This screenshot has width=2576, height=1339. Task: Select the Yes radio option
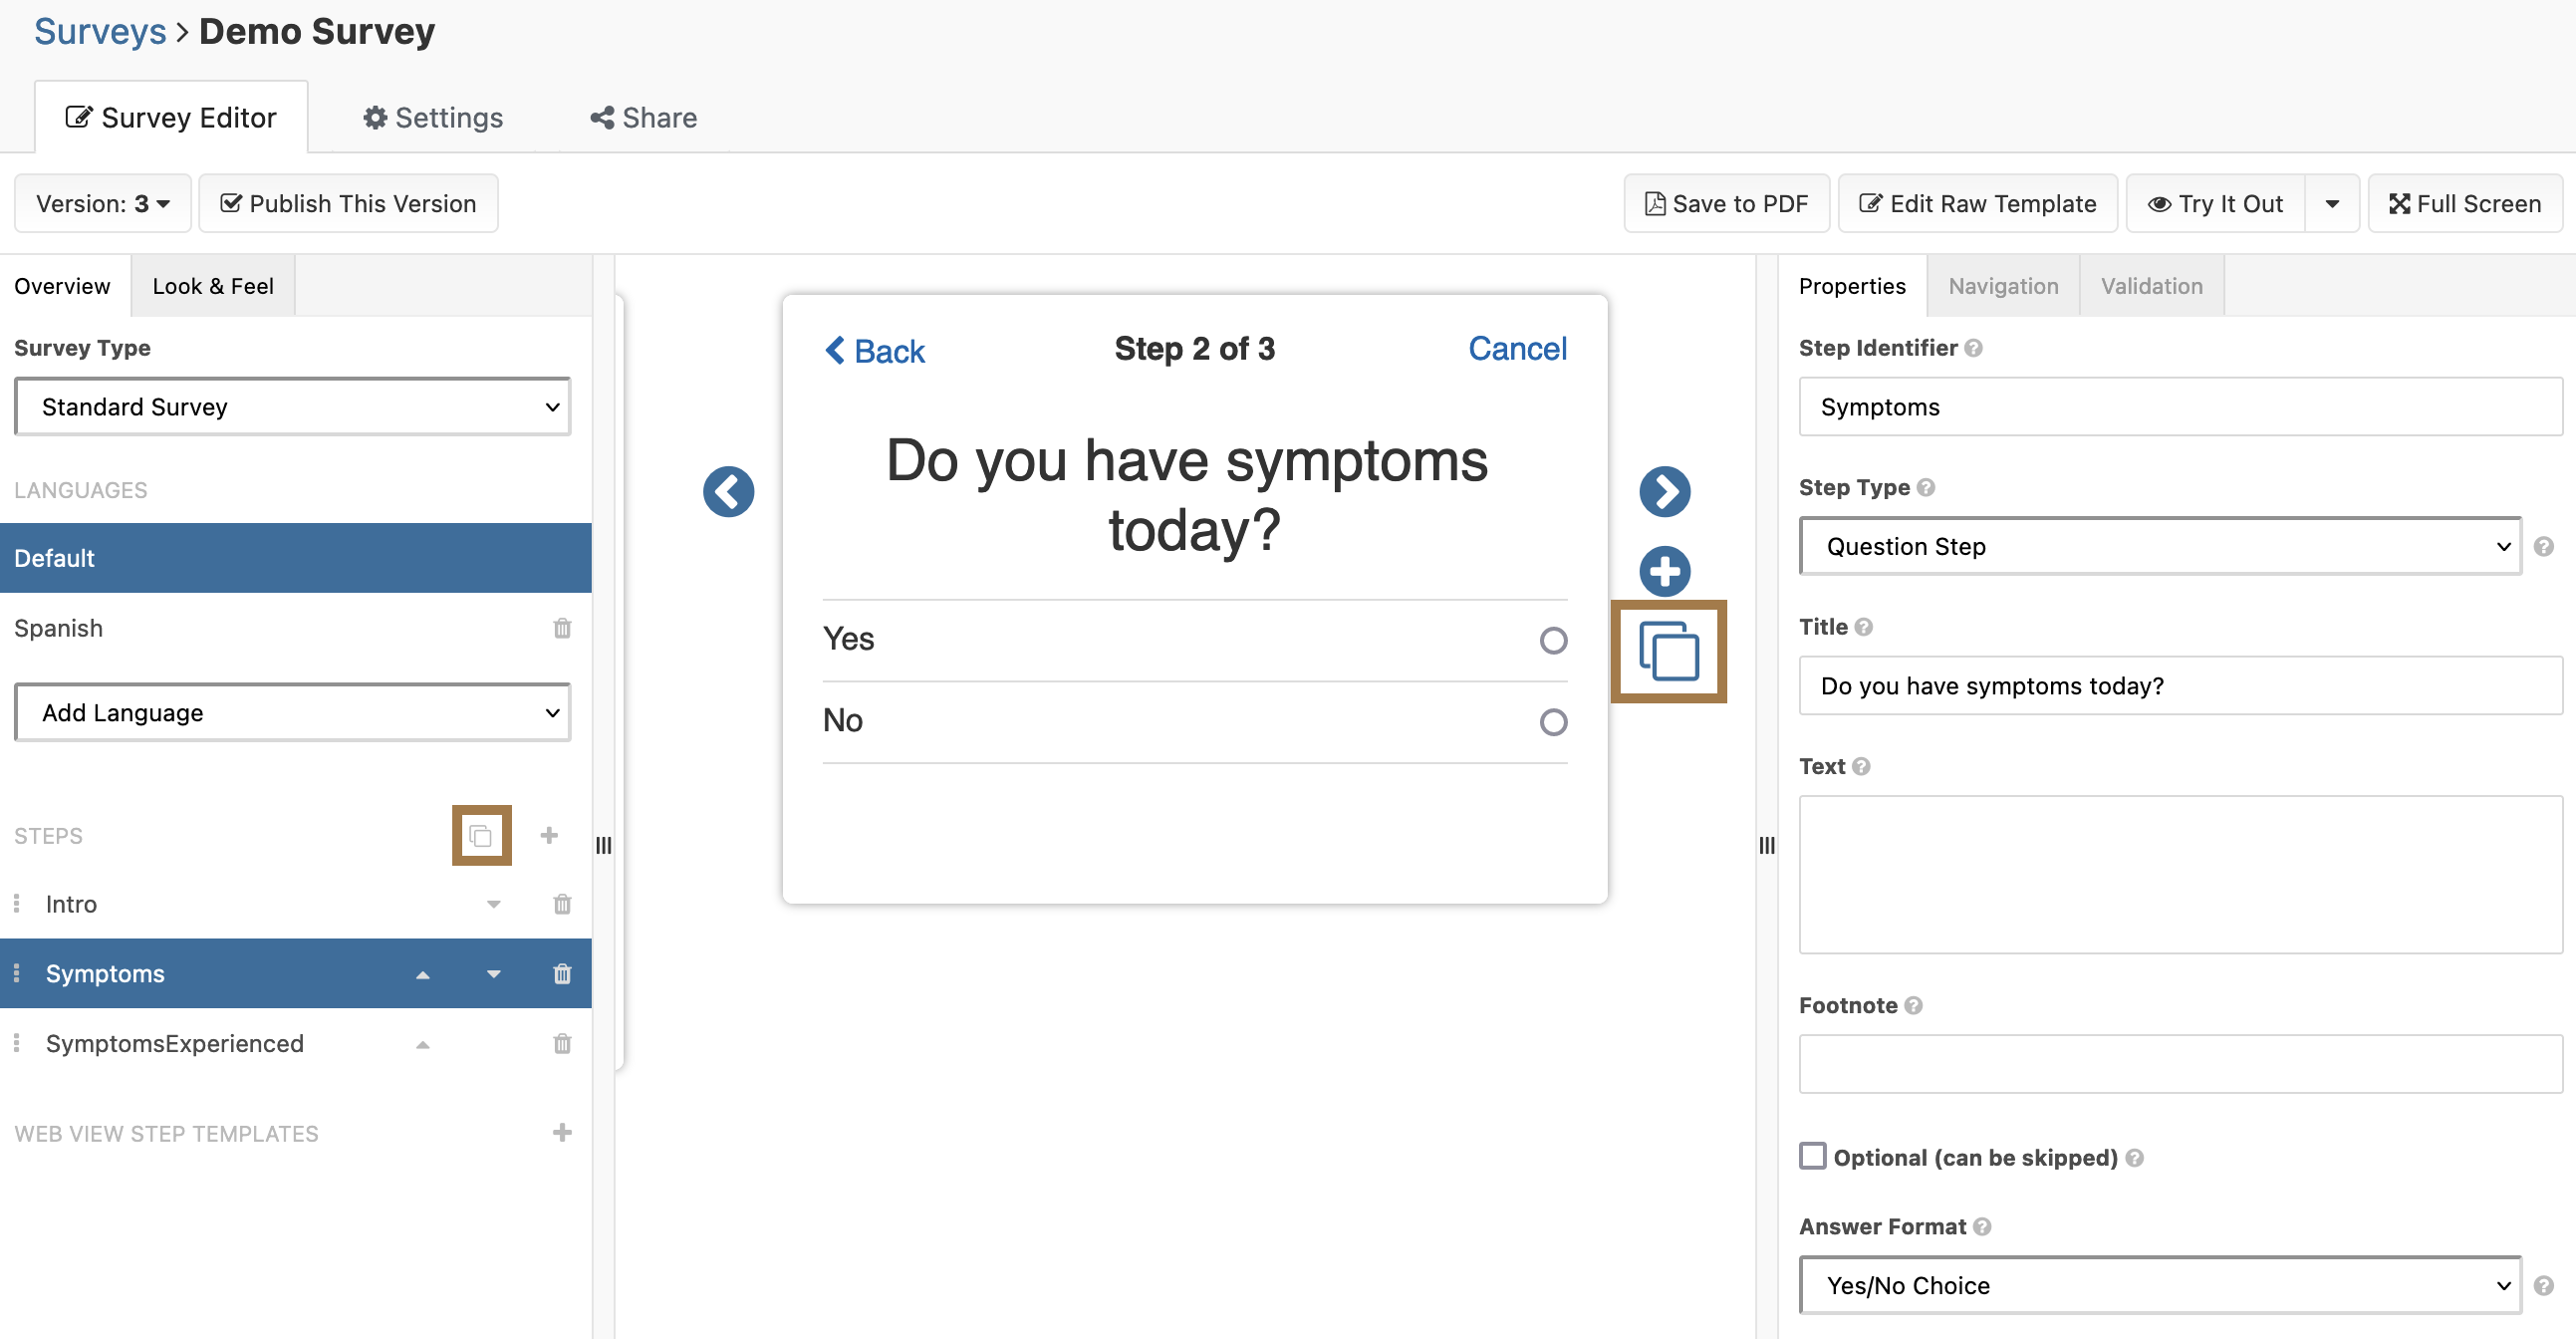click(1553, 640)
